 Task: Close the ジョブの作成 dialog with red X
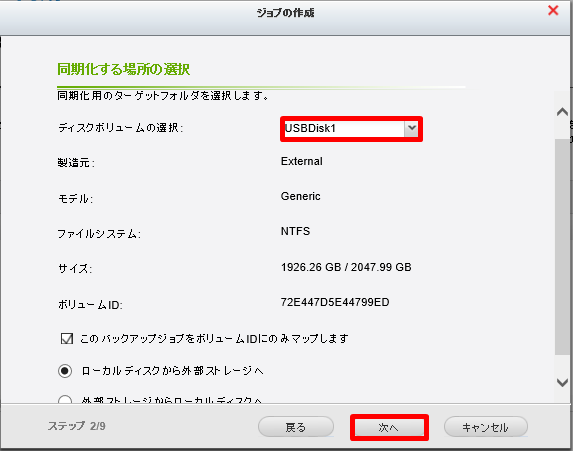point(553,10)
